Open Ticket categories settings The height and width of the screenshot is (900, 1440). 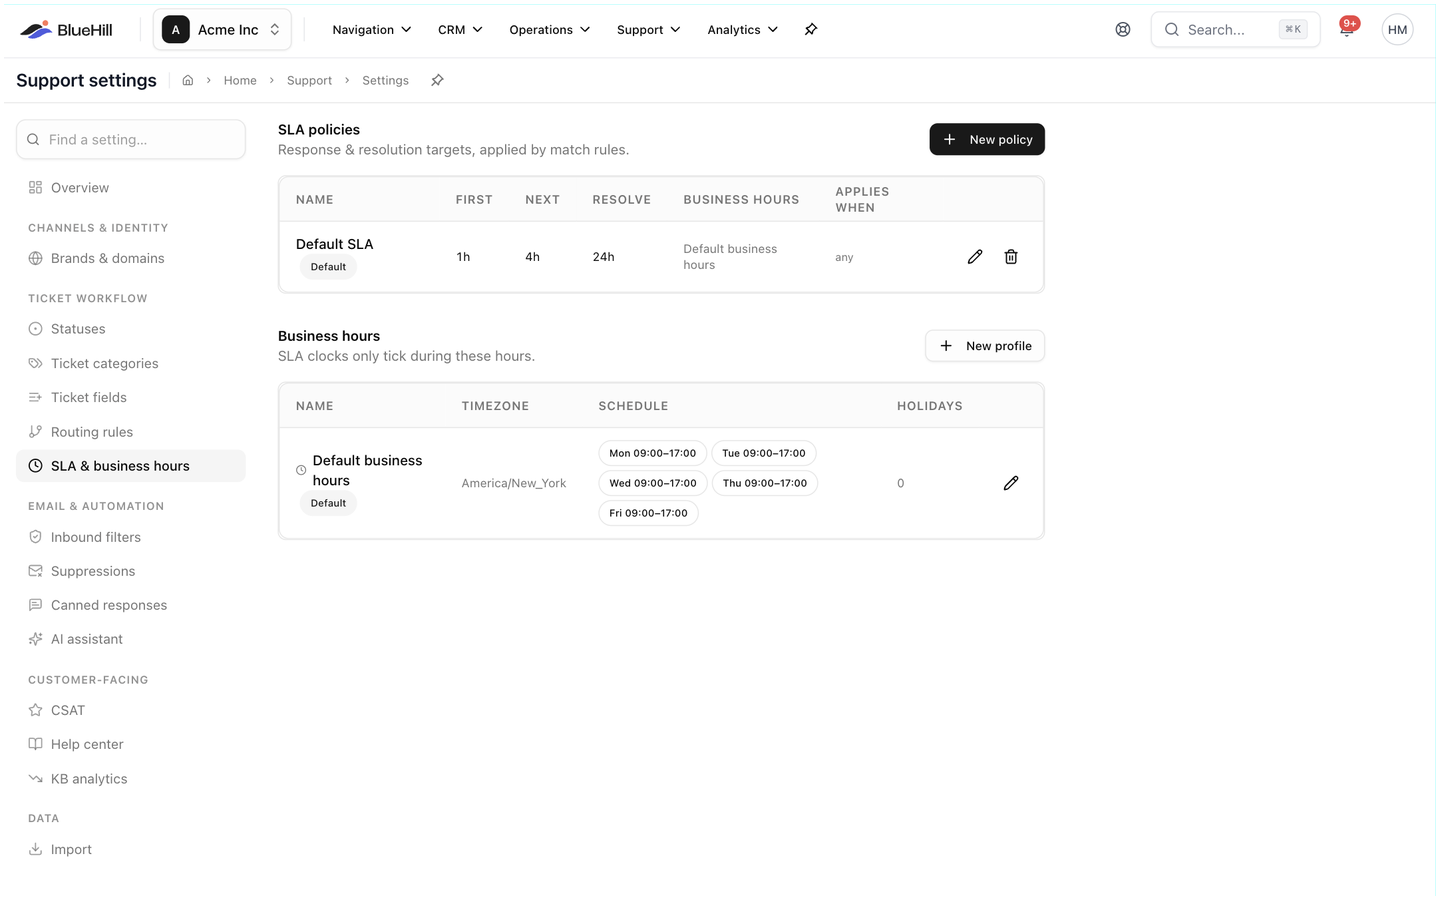point(131,363)
